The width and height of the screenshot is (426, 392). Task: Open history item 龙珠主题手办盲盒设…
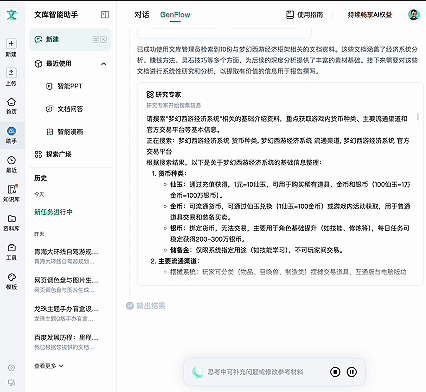66,313
